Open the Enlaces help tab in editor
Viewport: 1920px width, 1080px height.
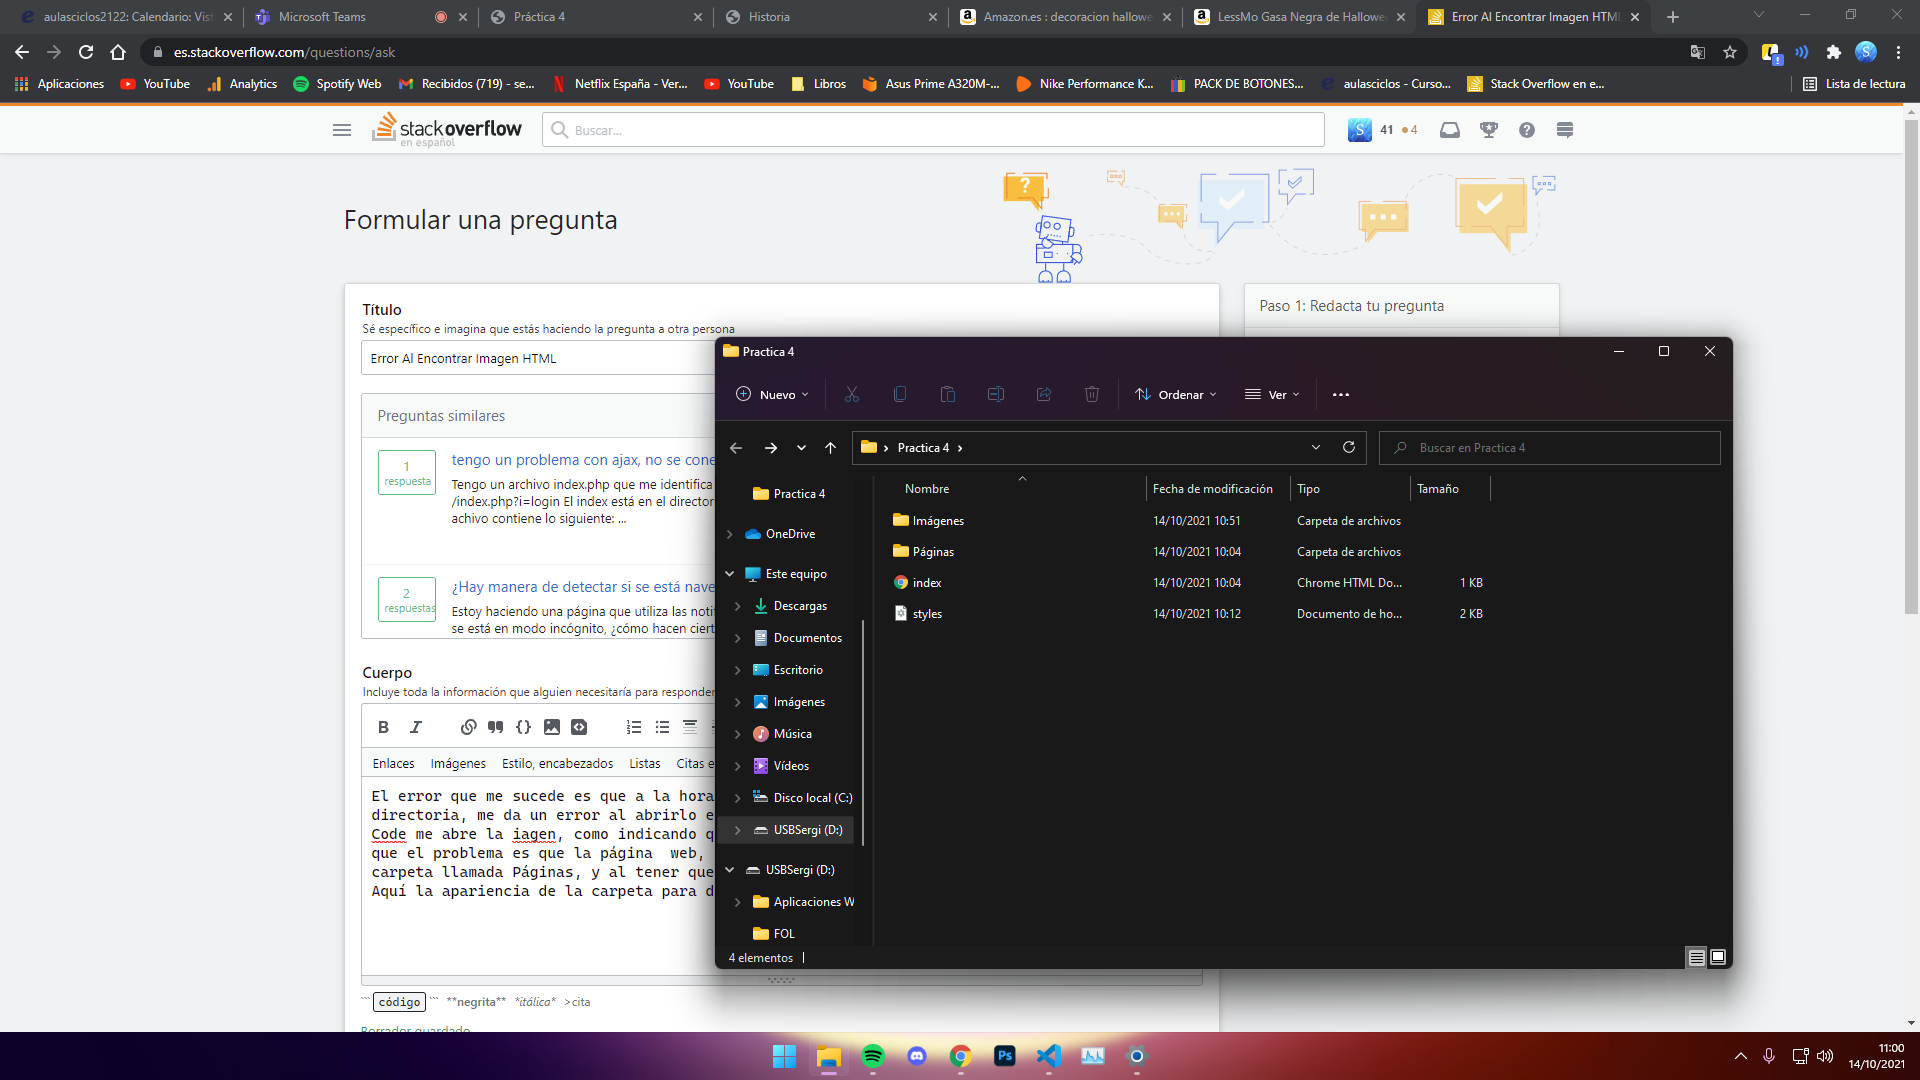tap(393, 763)
